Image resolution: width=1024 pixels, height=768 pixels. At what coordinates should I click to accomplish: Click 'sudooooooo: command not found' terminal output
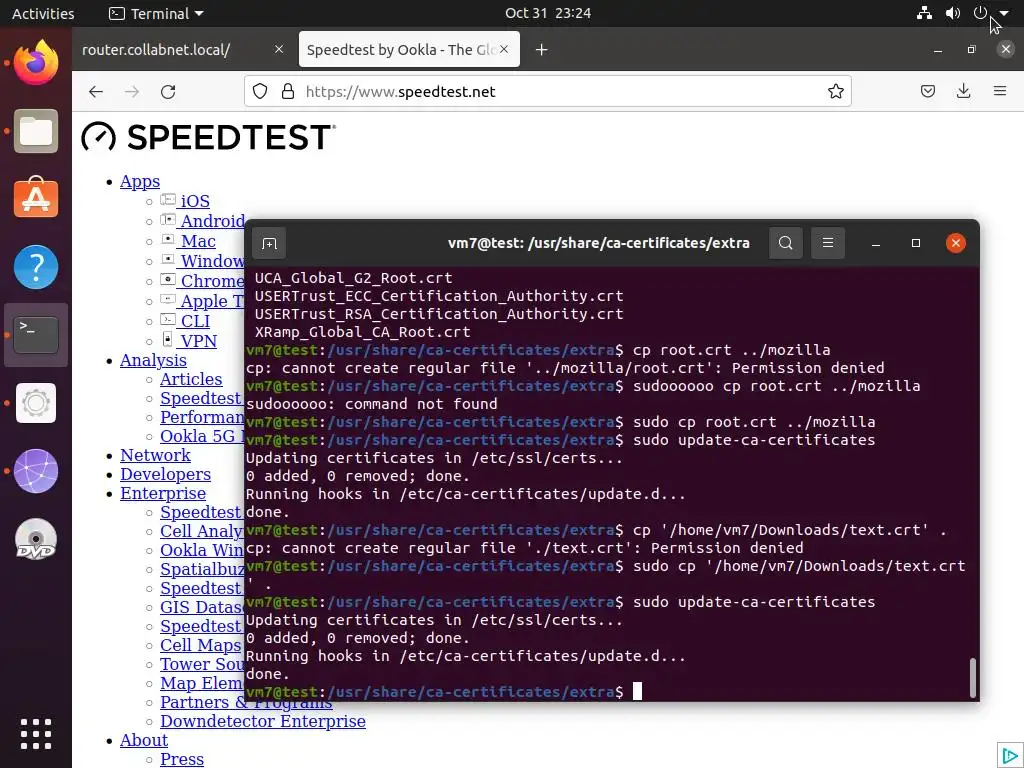coord(372,404)
